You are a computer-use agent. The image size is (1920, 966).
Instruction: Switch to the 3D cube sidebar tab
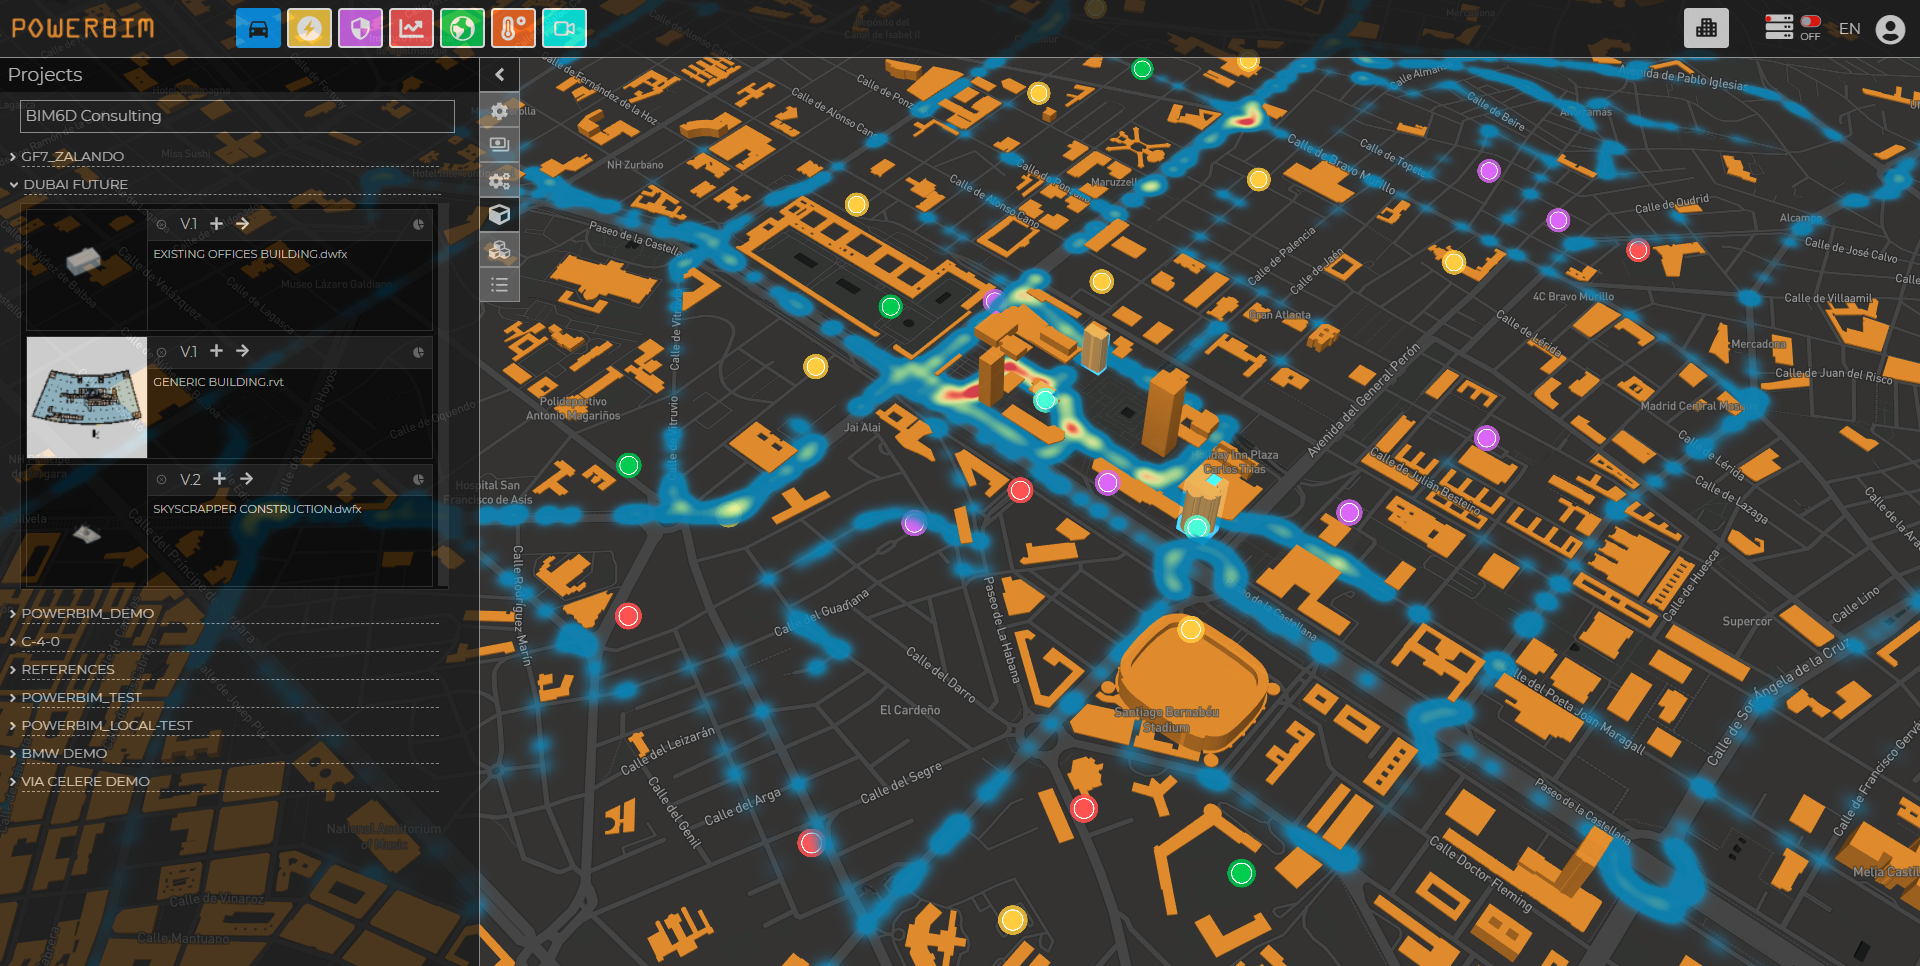click(500, 214)
